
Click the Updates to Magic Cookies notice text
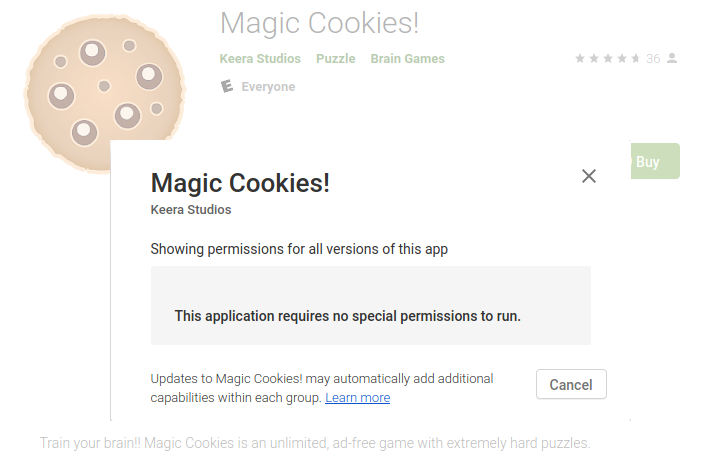(322, 388)
